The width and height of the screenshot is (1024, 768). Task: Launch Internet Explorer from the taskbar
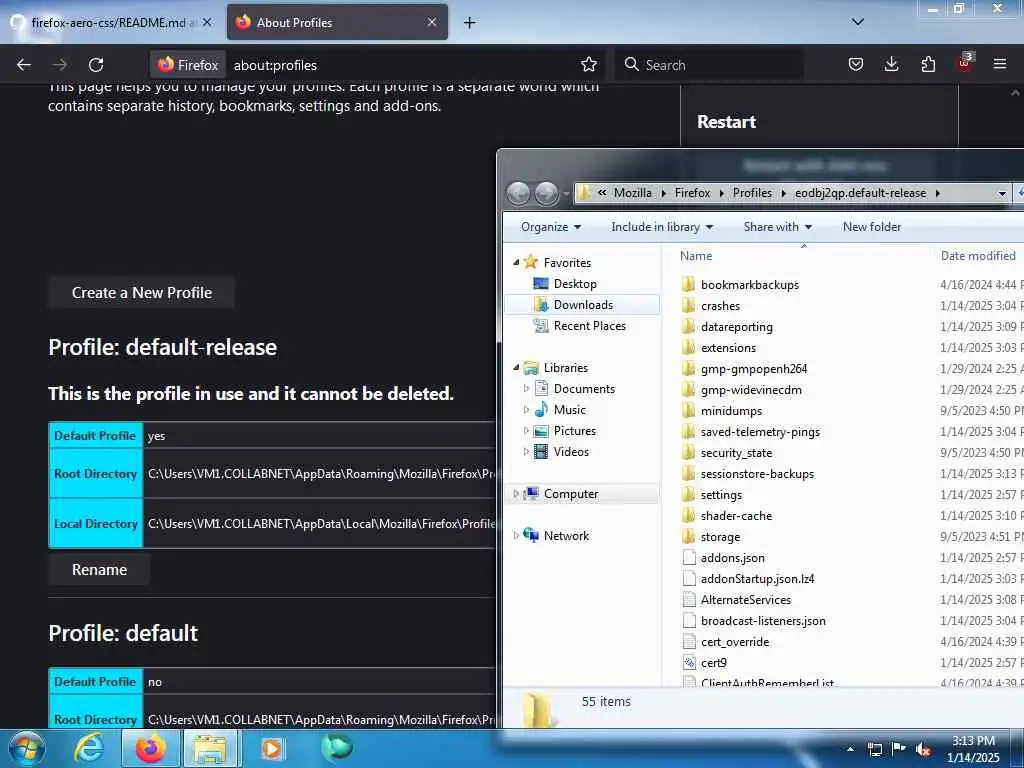(x=88, y=748)
